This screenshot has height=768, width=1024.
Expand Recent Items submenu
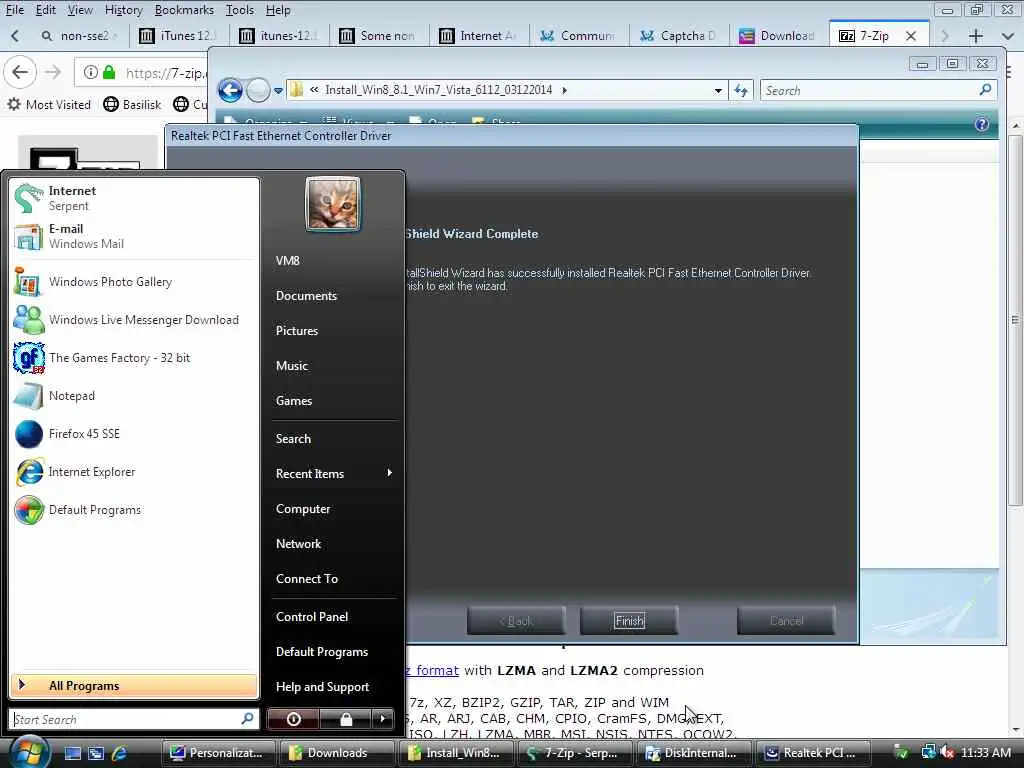click(x=333, y=473)
